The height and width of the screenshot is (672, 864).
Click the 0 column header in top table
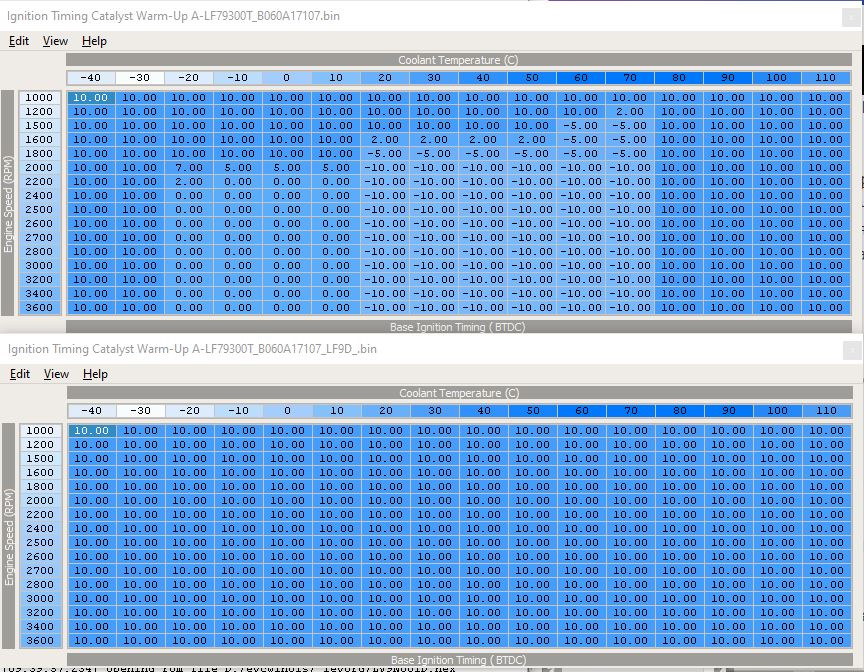click(x=287, y=78)
